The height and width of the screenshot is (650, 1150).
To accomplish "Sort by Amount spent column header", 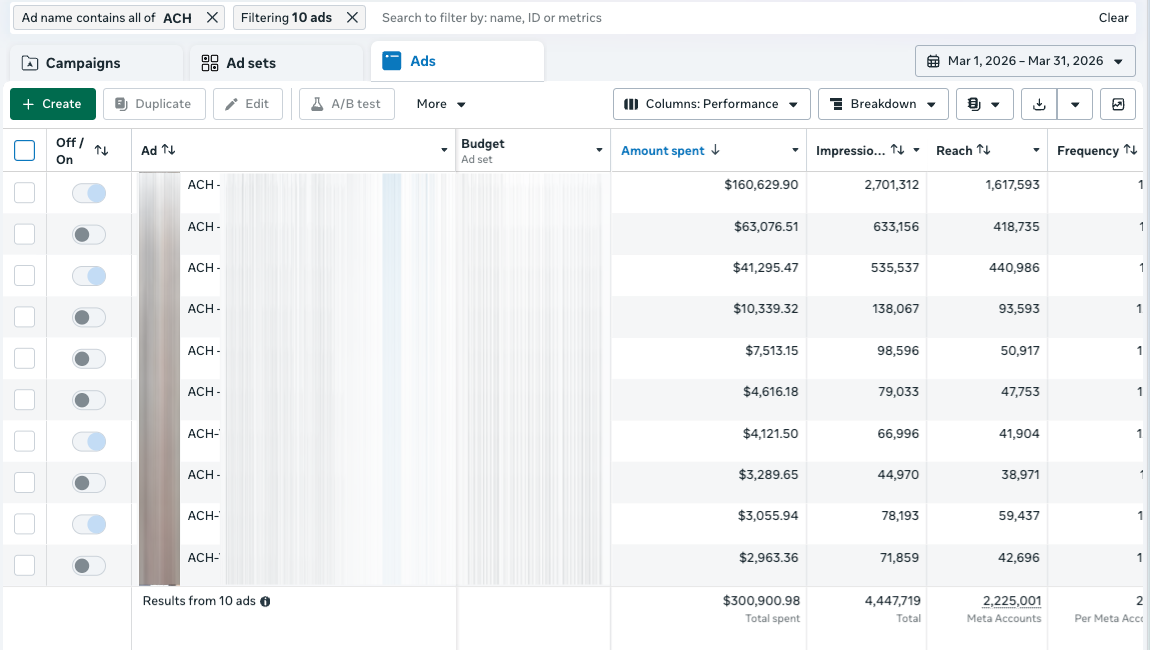I will tap(670, 150).
